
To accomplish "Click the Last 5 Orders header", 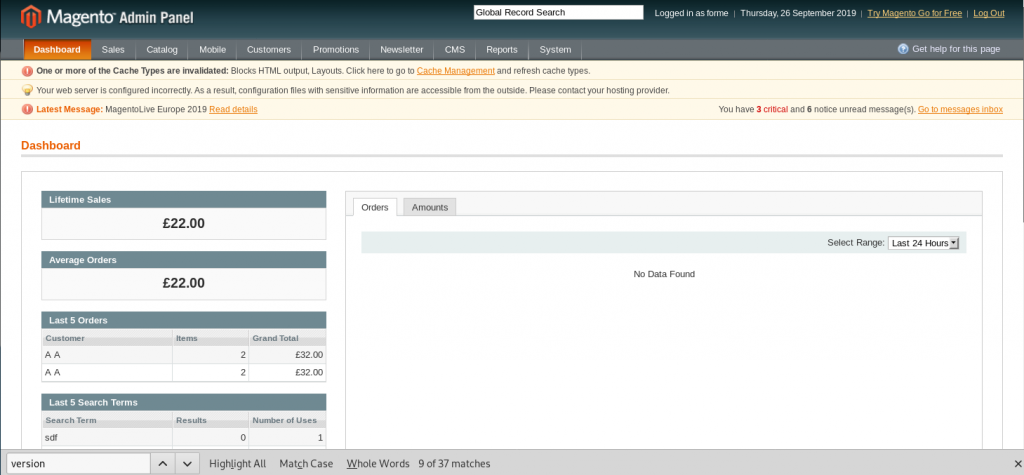I will click(x=184, y=320).
